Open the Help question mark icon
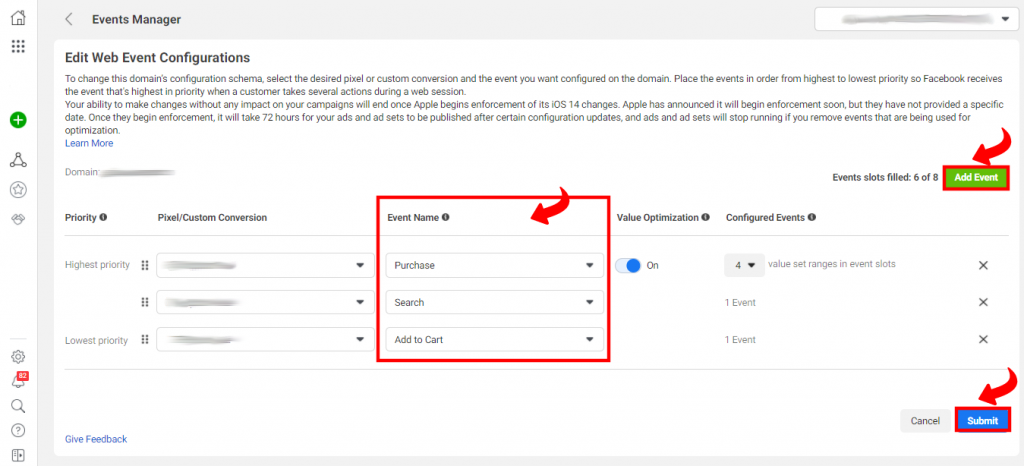Viewport: 1024px width, 466px height. coord(18,430)
